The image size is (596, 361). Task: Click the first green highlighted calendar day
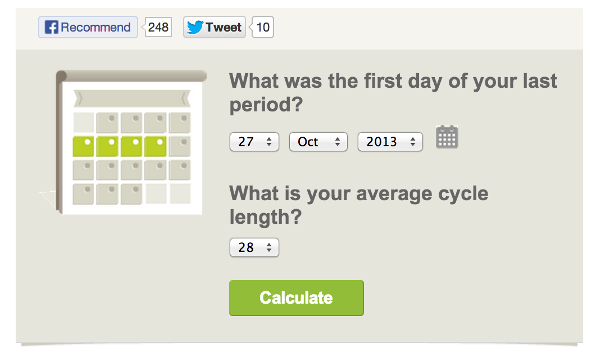83,146
